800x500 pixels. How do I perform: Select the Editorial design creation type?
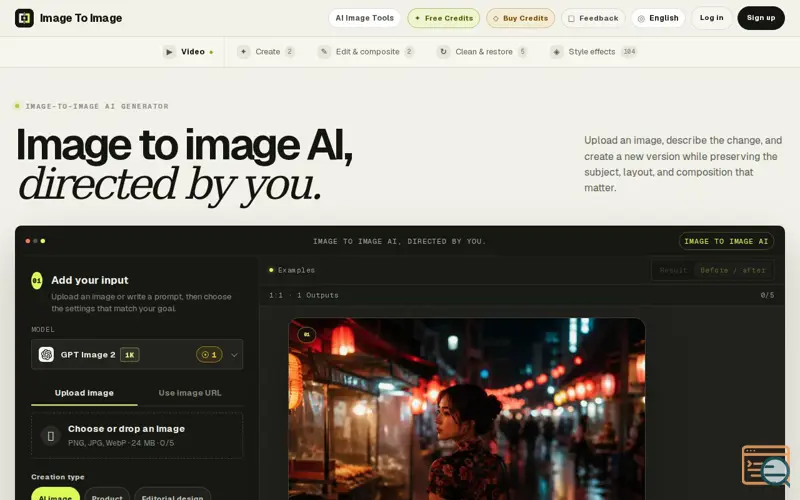172,496
